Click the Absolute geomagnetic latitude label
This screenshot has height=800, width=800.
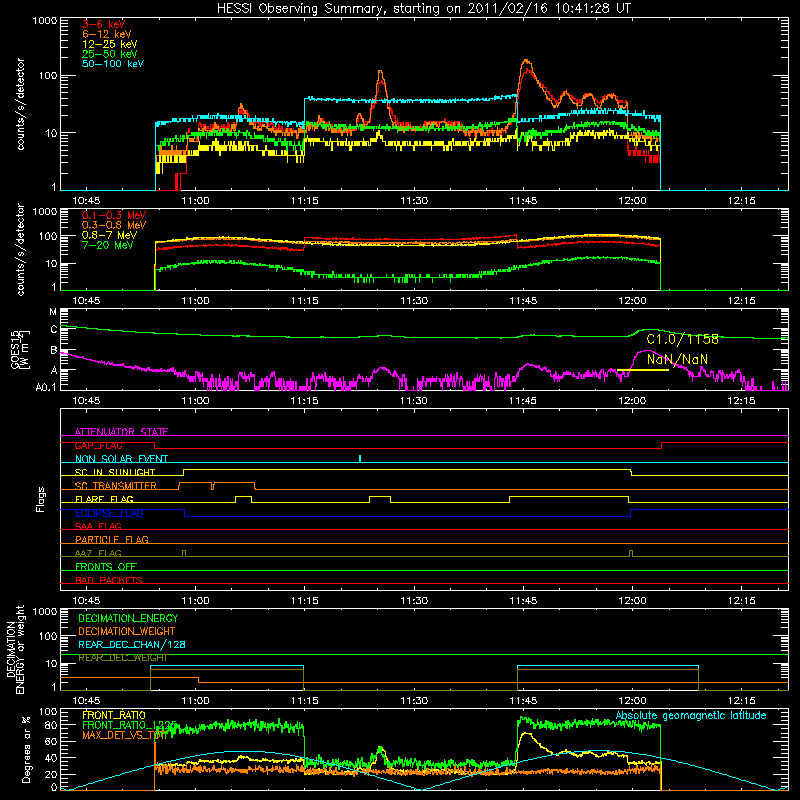(x=691, y=716)
